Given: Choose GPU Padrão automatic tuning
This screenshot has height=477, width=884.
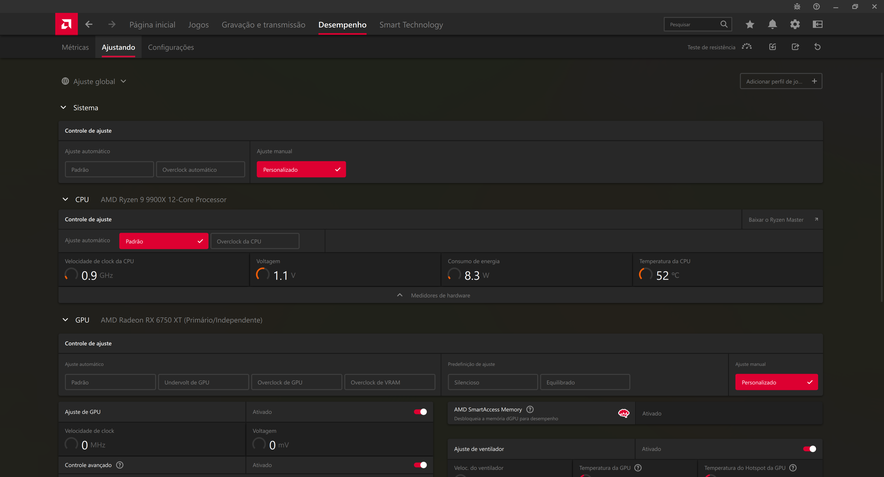Looking at the screenshot, I should coord(110,382).
